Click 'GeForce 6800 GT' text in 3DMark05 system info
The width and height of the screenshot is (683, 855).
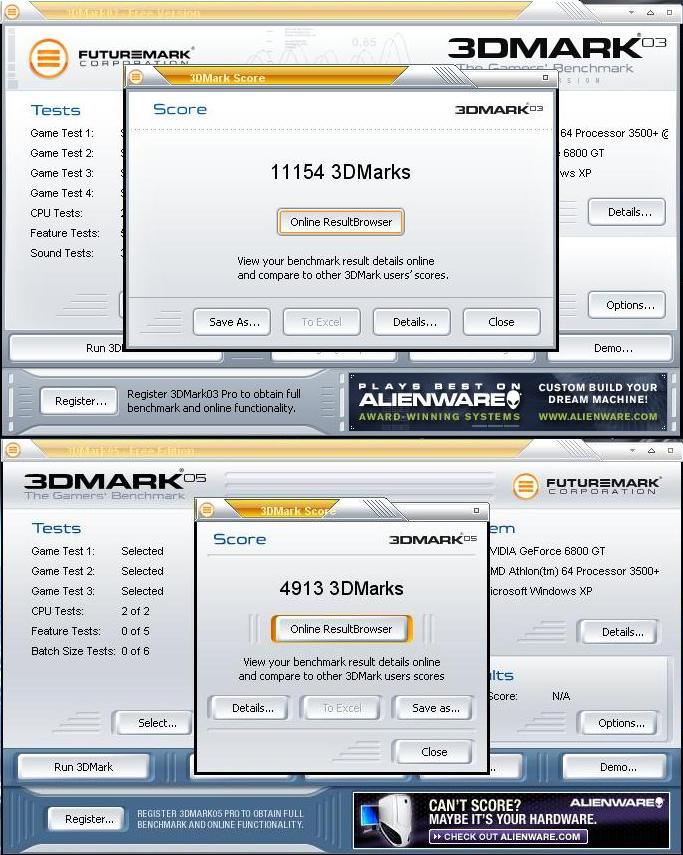point(562,551)
